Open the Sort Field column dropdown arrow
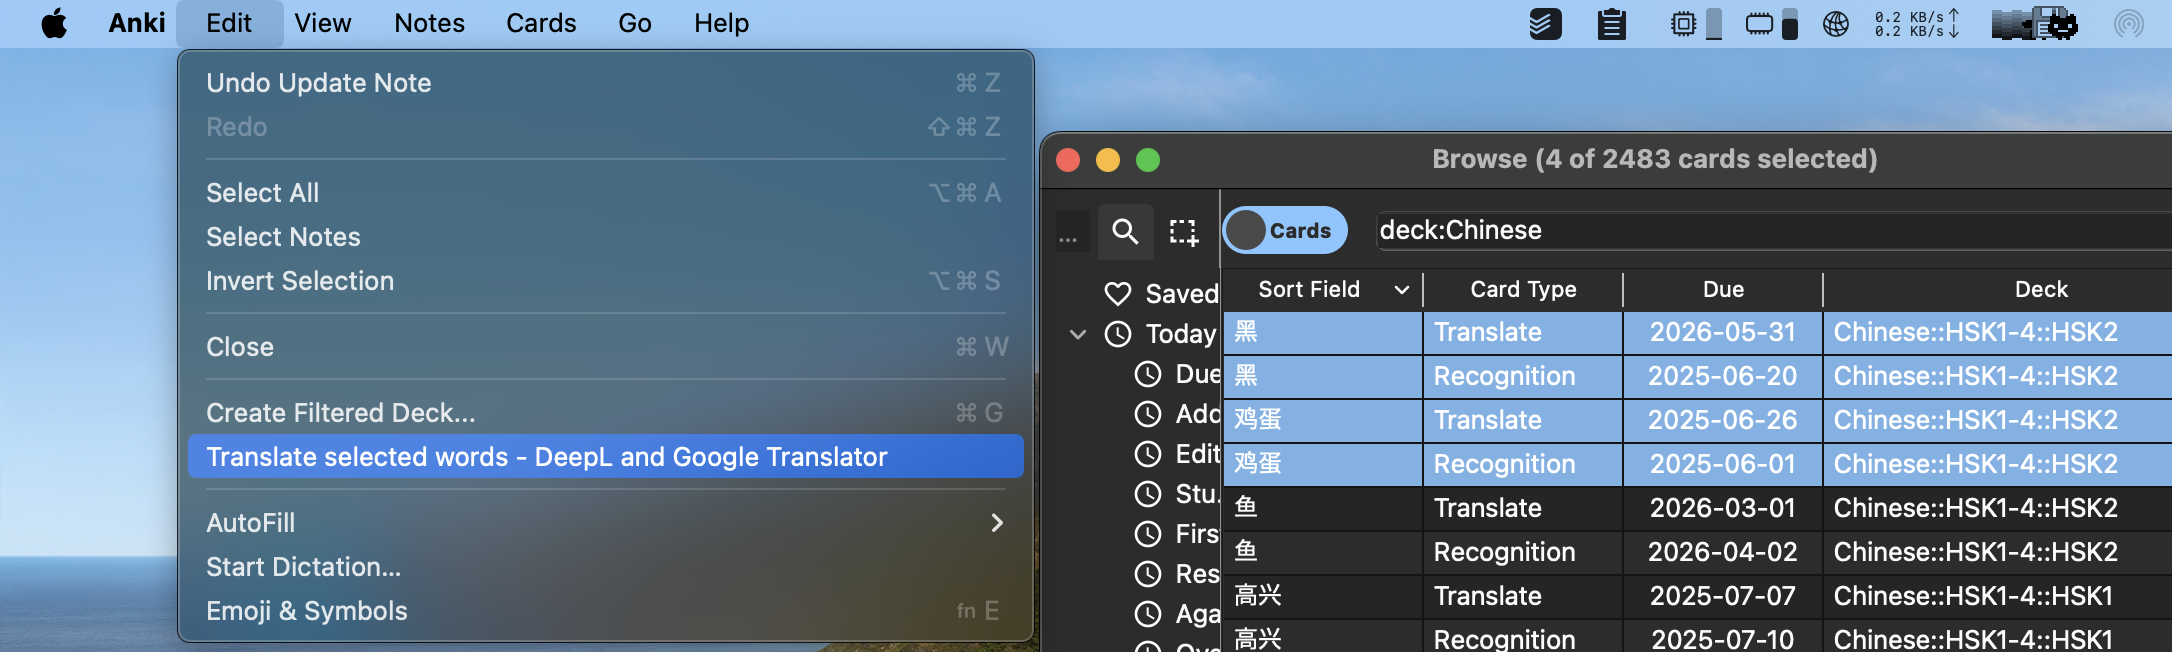 coord(1401,290)
